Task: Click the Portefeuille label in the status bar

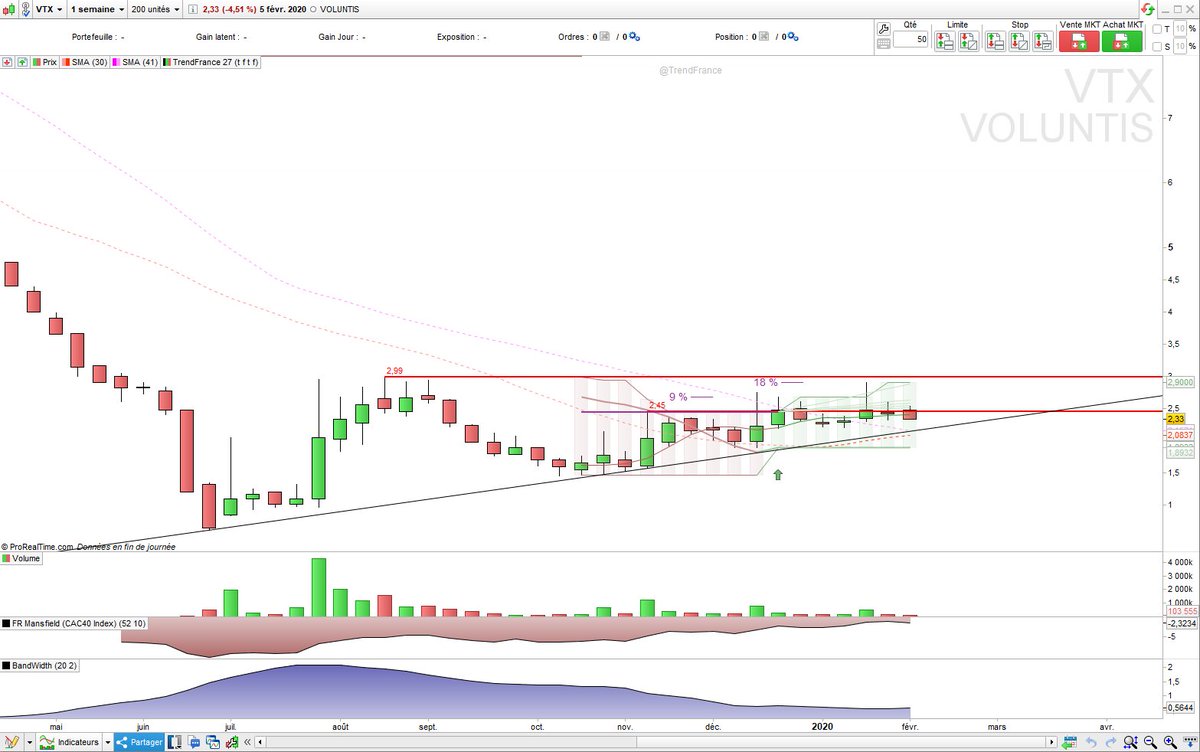Action: pos(96,37)
